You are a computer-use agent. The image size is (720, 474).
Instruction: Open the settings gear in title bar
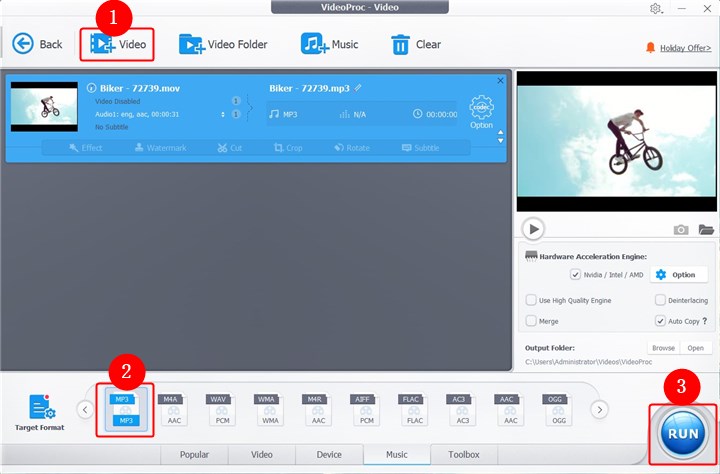pos(655,8)
